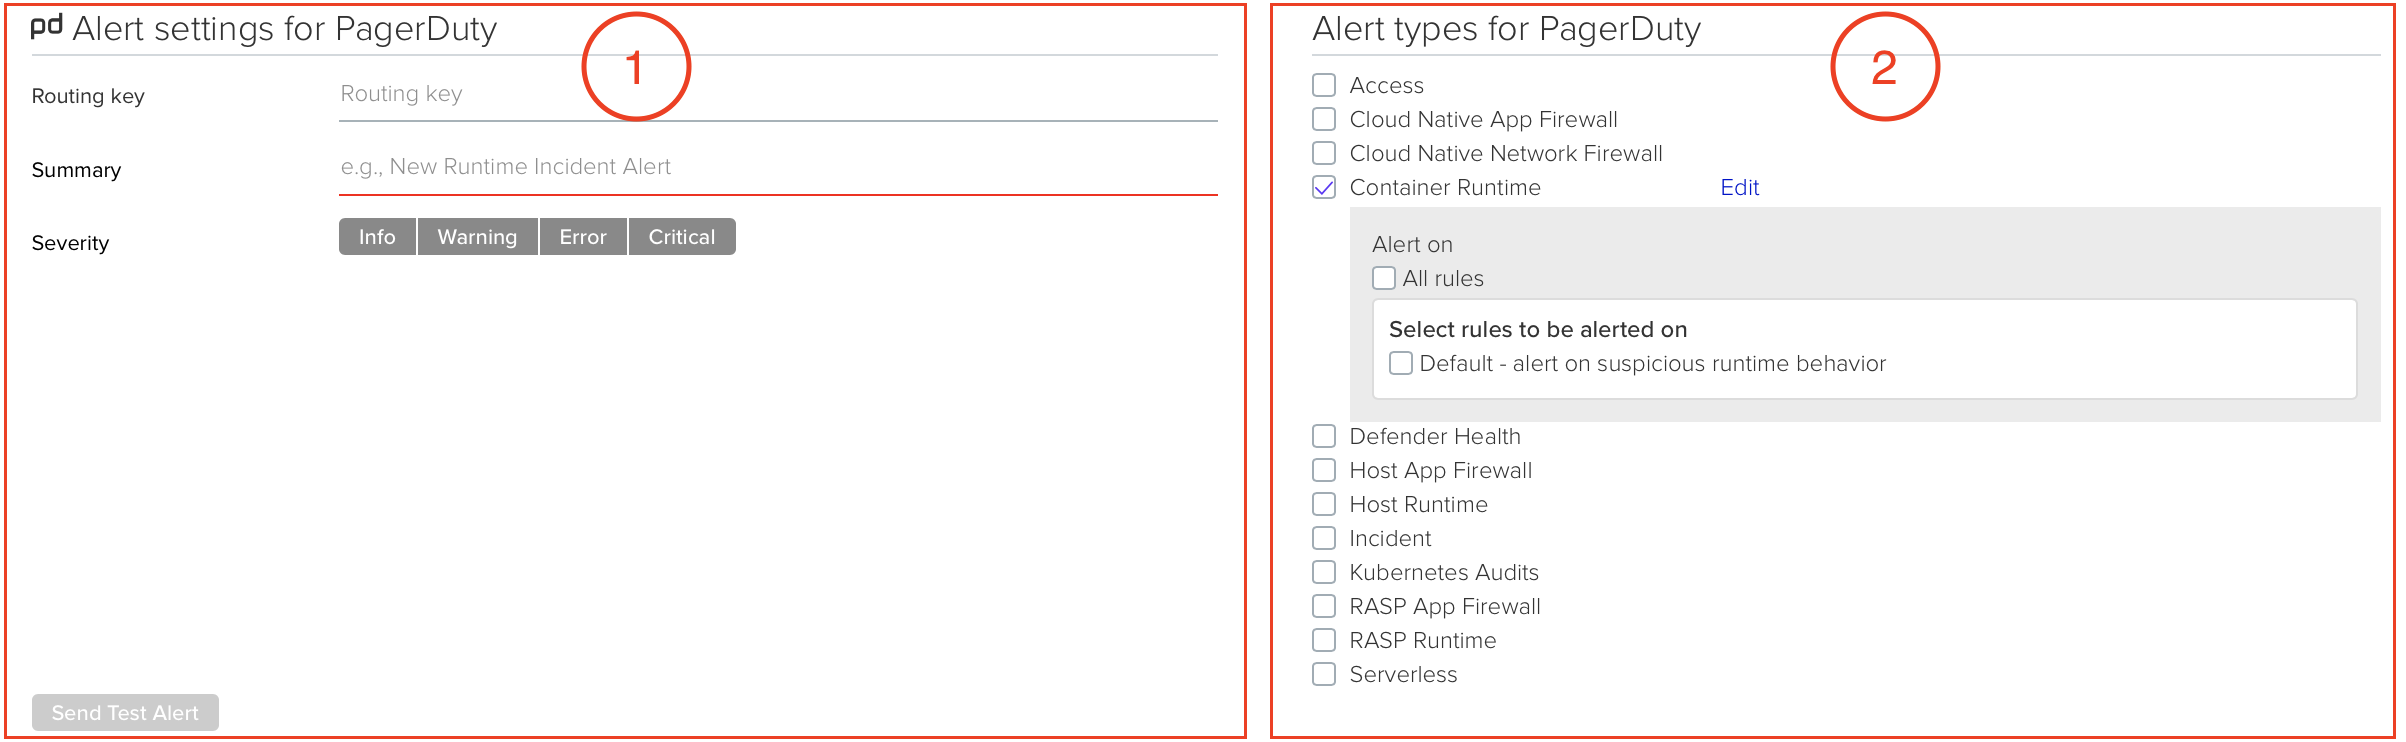Click the 'Alert on' label text
This screenshot has width=2406, height=742.
coord(1412,244)
